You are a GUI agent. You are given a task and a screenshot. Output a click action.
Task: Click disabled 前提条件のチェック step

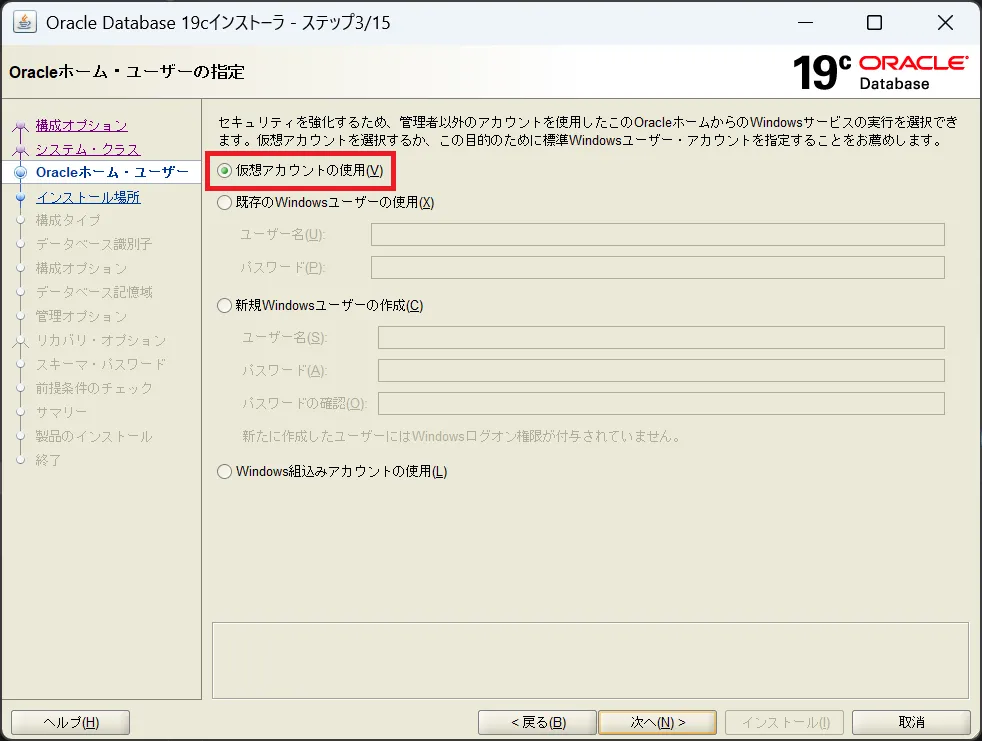[x=94, y=388]
